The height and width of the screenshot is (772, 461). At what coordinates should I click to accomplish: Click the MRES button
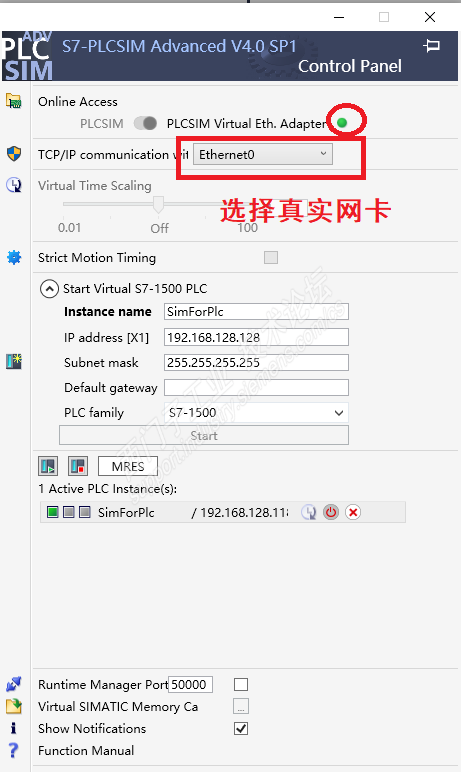128,466
